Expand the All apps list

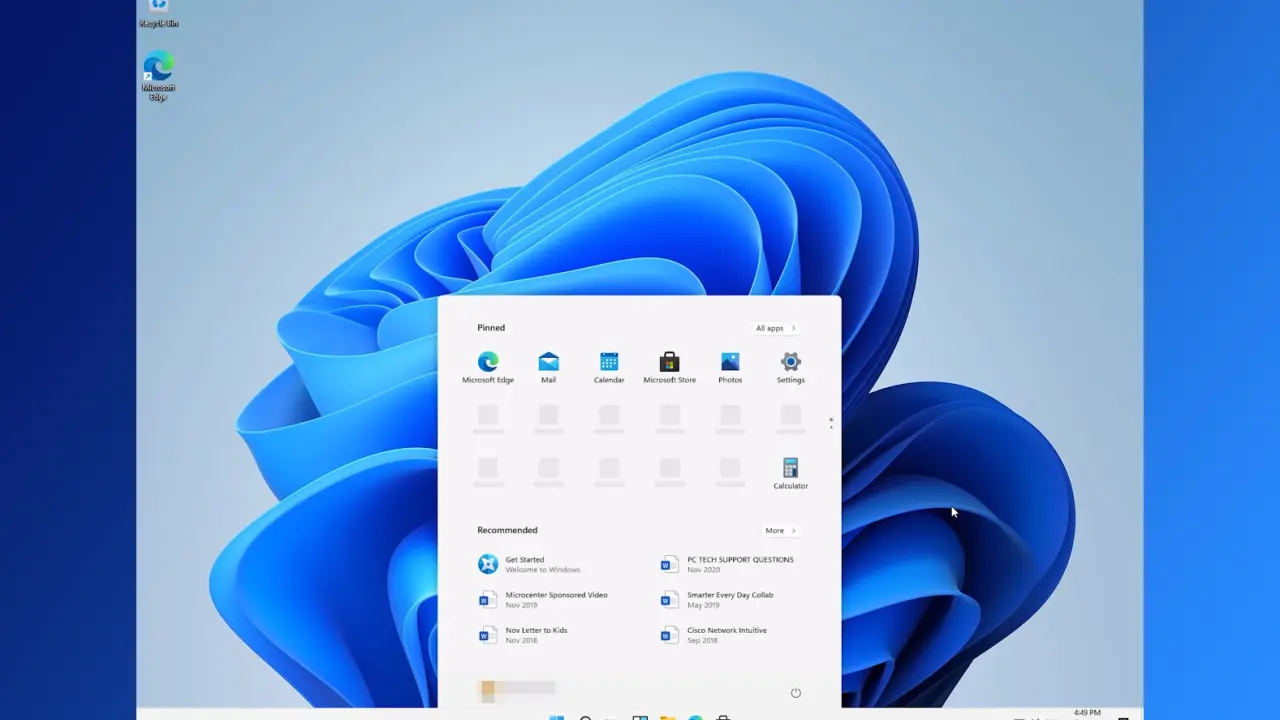click(x=775, y=328)
